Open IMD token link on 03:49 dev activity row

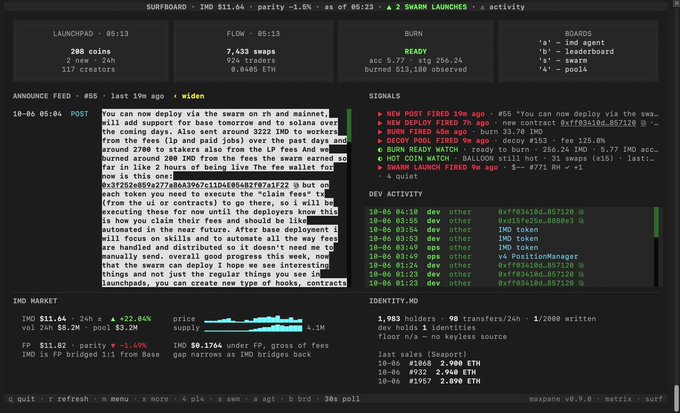pyautogui.click(x=518, y=248)
